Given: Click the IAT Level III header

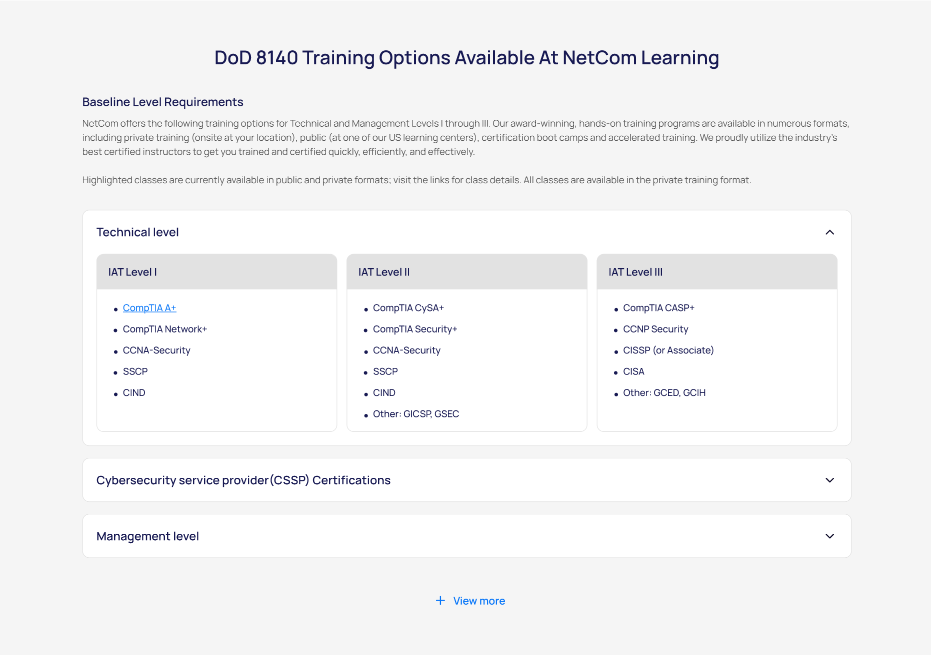Looking at the screenshot, I should [x=635, y=272].
